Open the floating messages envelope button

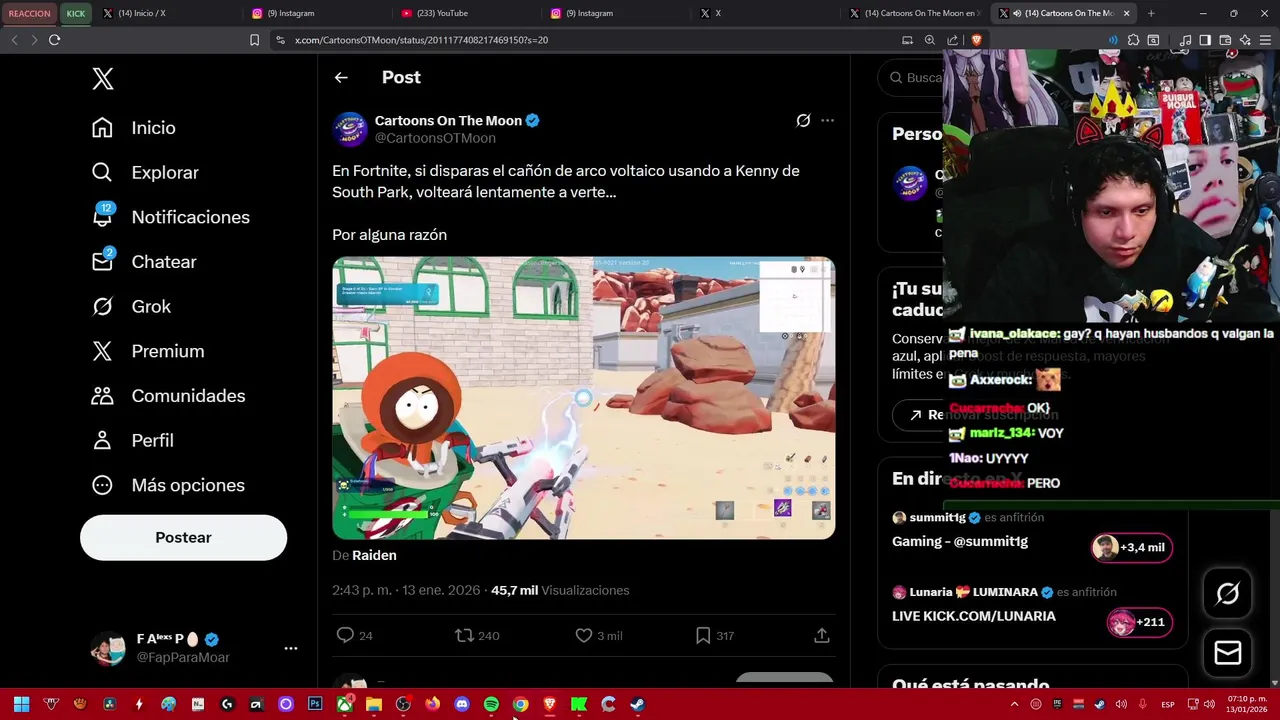tap(1227, 653)
